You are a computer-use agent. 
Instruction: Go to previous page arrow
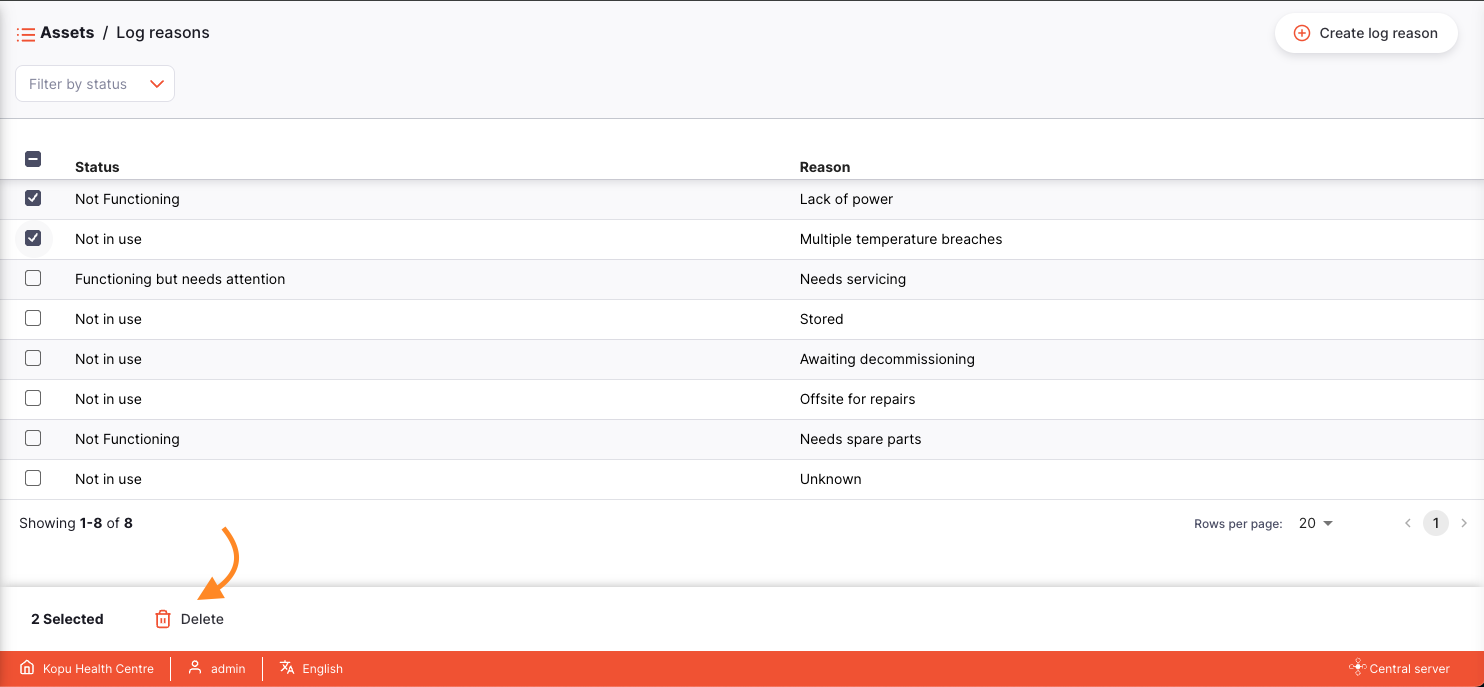tap(1408, 523)
